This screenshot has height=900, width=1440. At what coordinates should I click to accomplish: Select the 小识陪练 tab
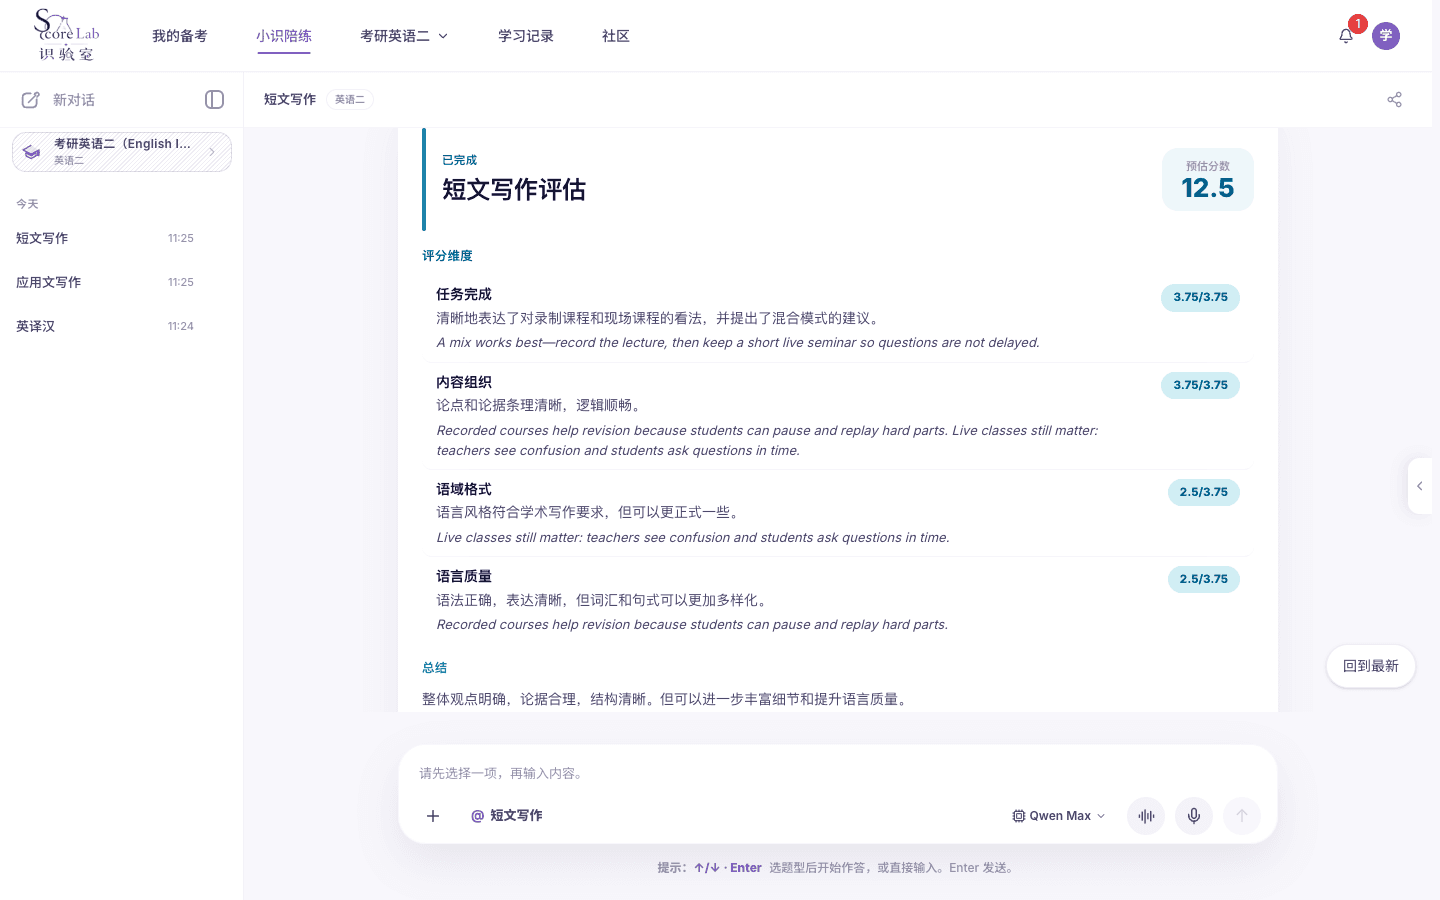(284, 36)
